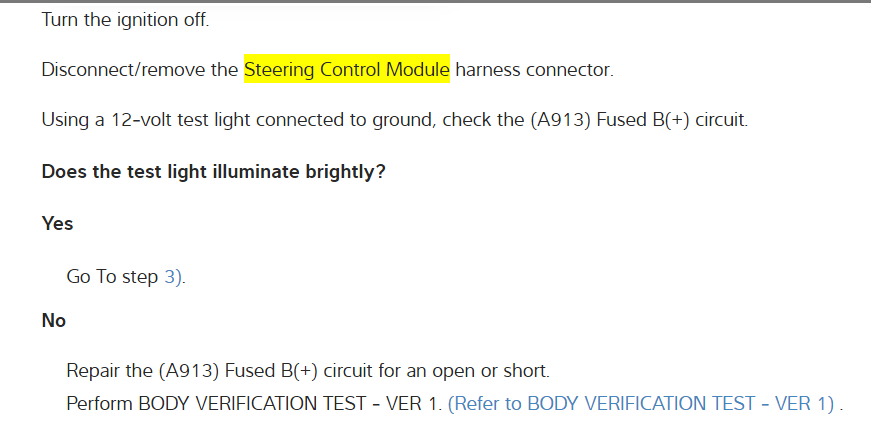The width and height of the screenshot is (871, 438).
Task: Click the highlighted Steering Control Module text
Action: click(346, 70)
